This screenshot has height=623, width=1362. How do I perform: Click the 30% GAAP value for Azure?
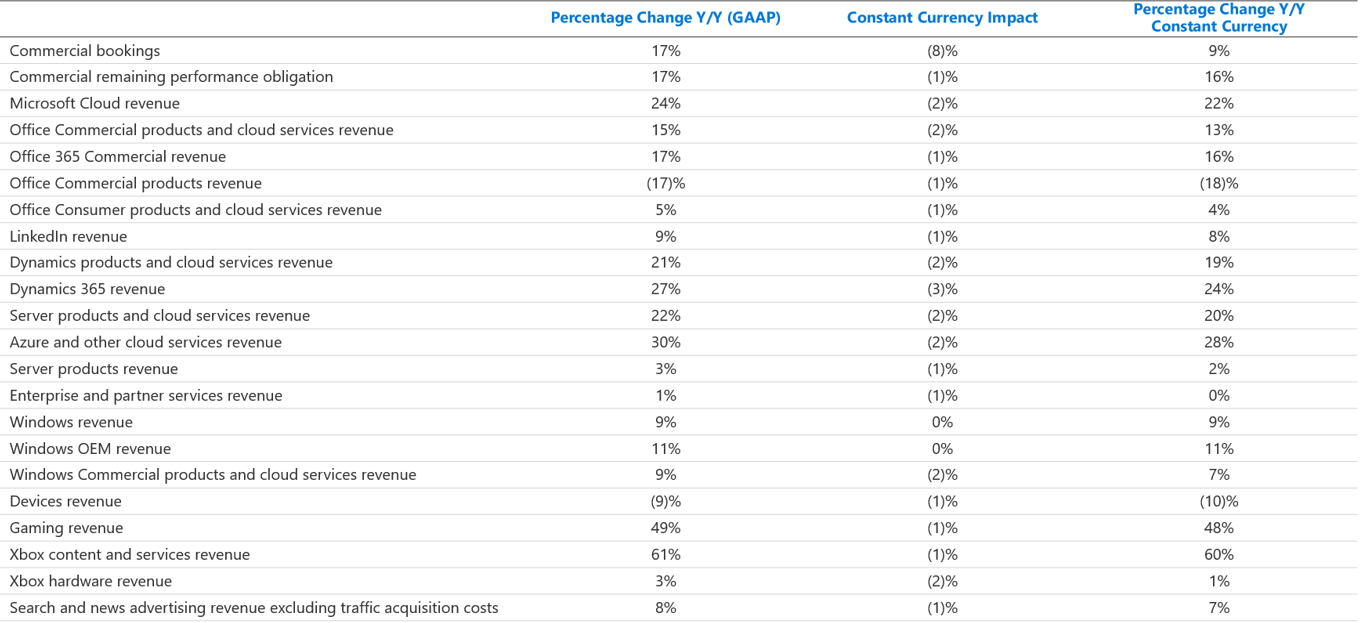(665, 342)
